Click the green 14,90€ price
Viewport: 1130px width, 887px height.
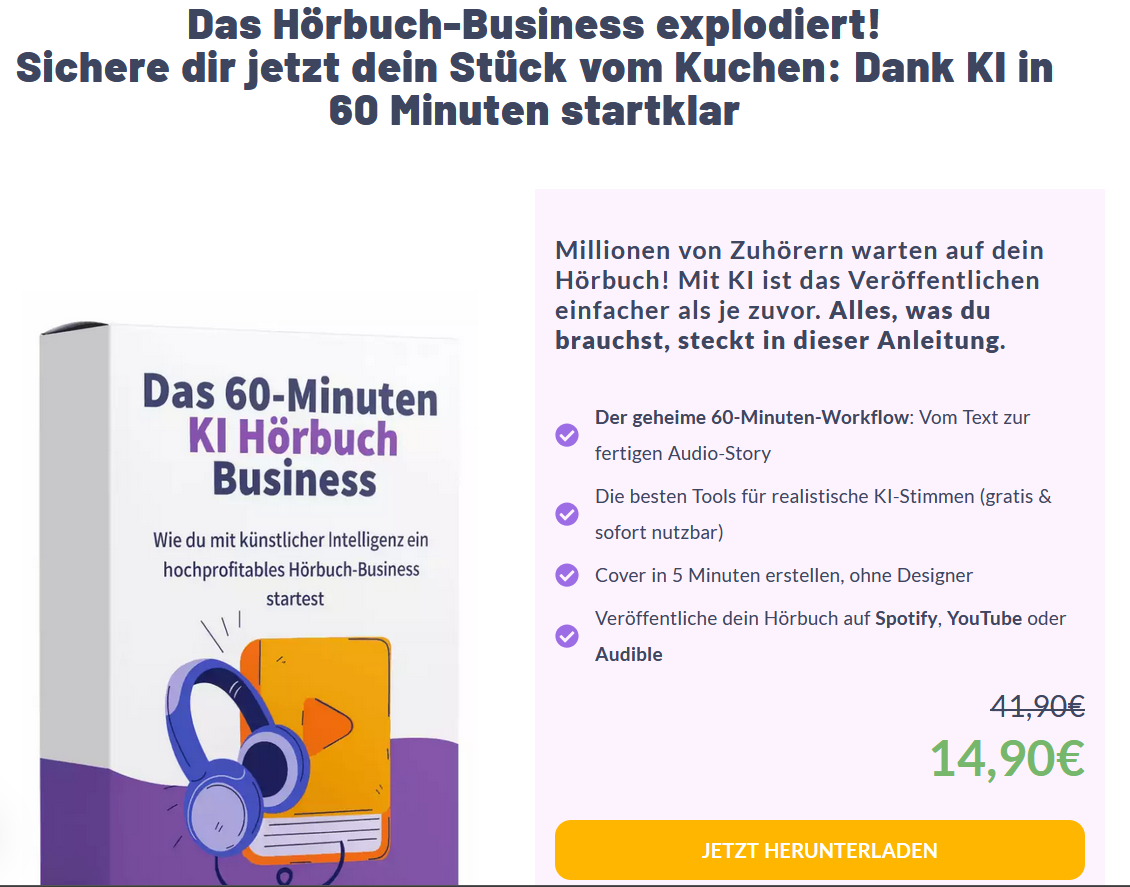tap(1007, 759)
